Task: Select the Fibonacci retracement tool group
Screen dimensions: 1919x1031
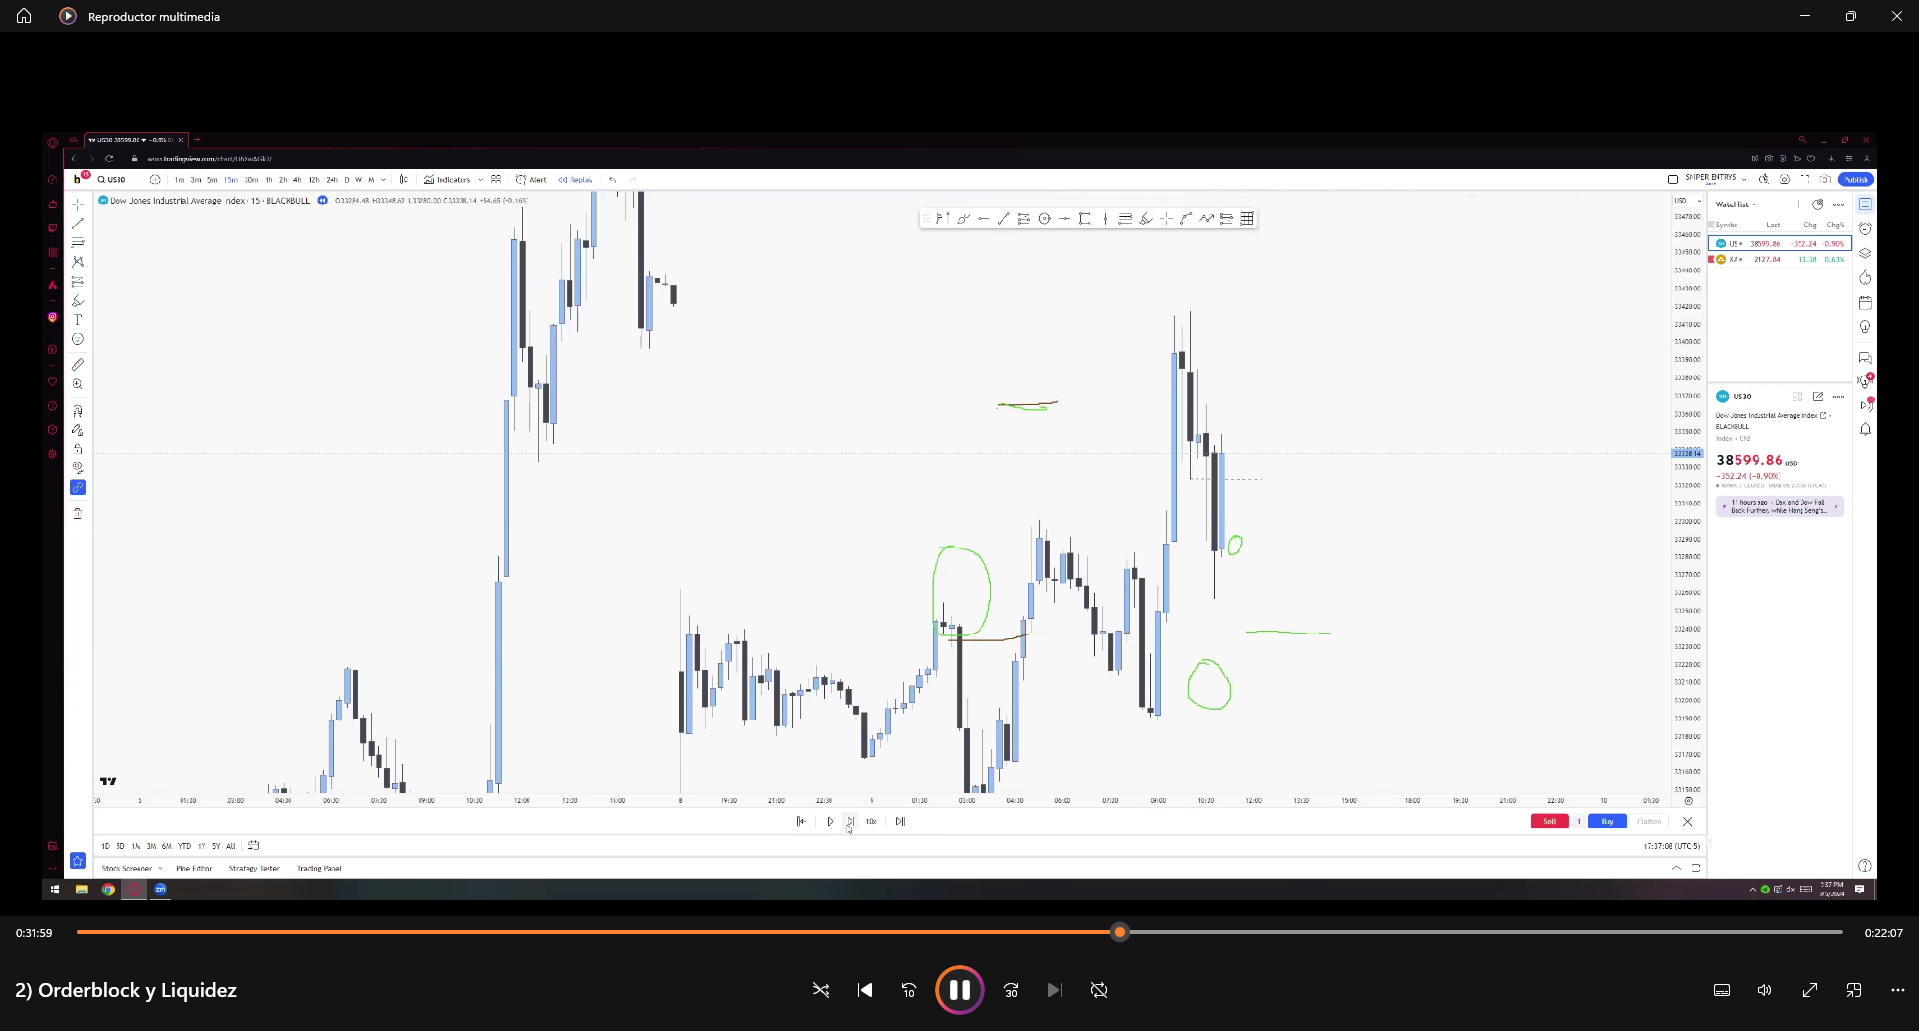Action: point(78,243)
